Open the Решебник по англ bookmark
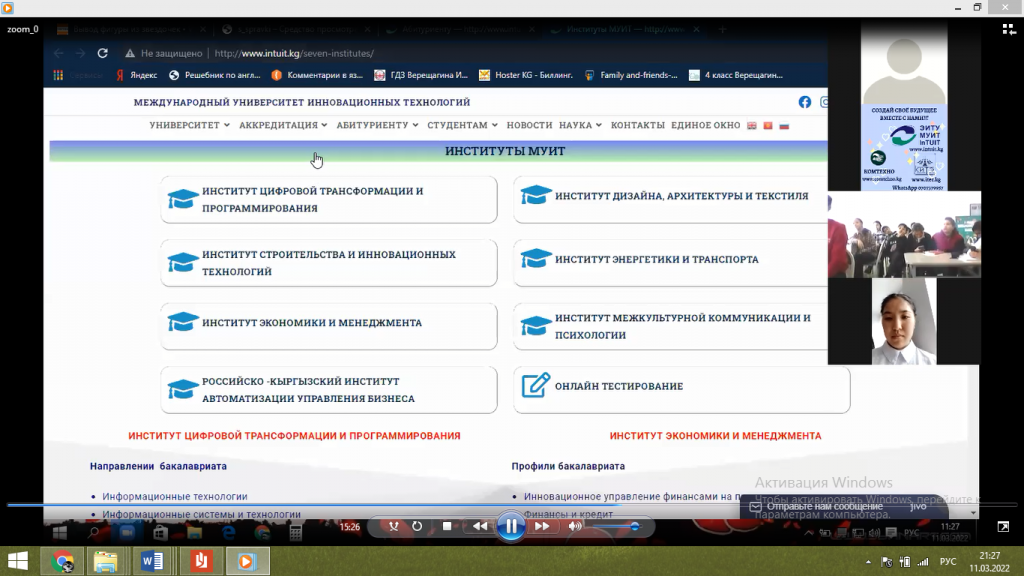 (215, 75)
